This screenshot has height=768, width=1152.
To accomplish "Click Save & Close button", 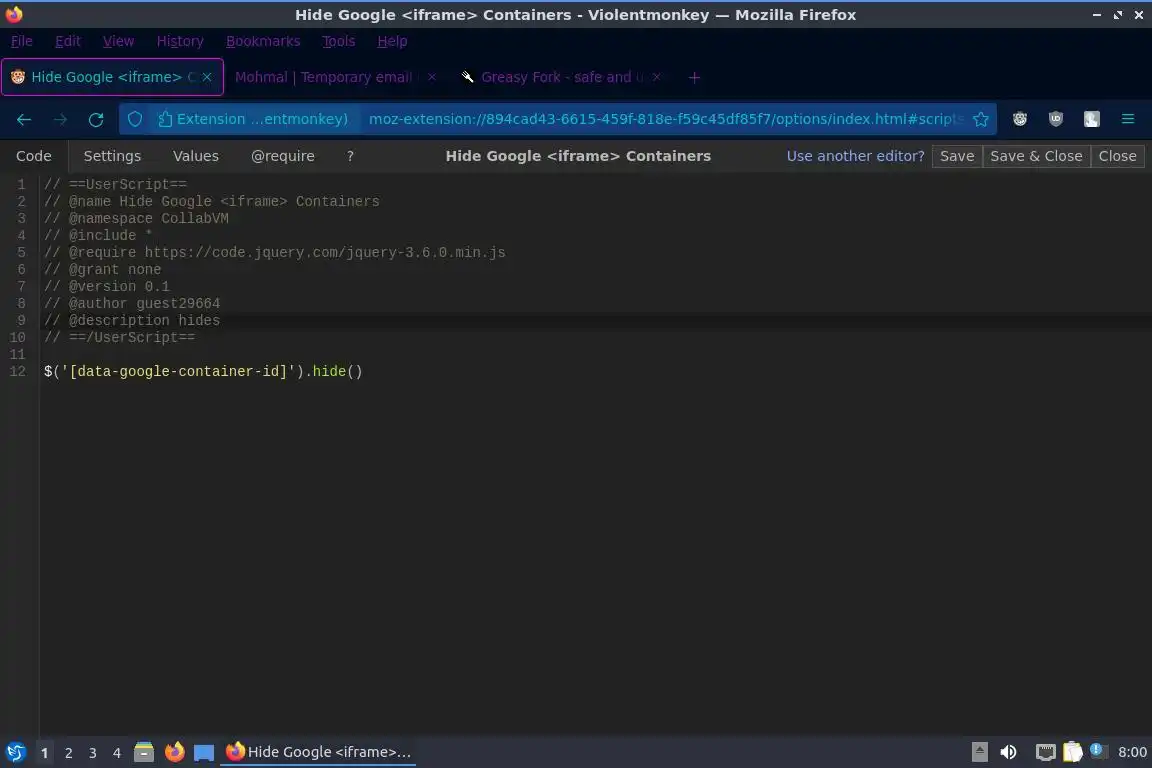I will tap(1036, 156).
